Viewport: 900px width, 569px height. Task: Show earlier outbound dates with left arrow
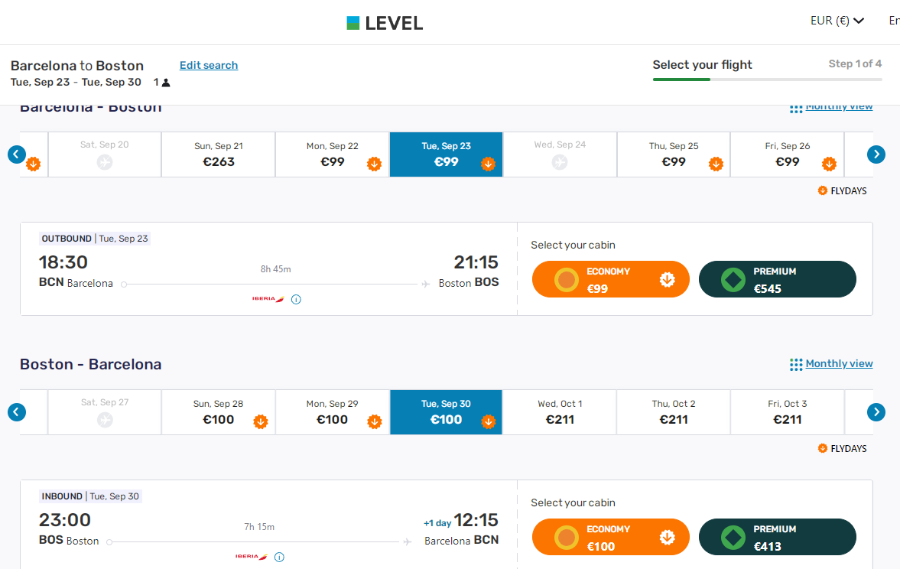coord(17,154)
